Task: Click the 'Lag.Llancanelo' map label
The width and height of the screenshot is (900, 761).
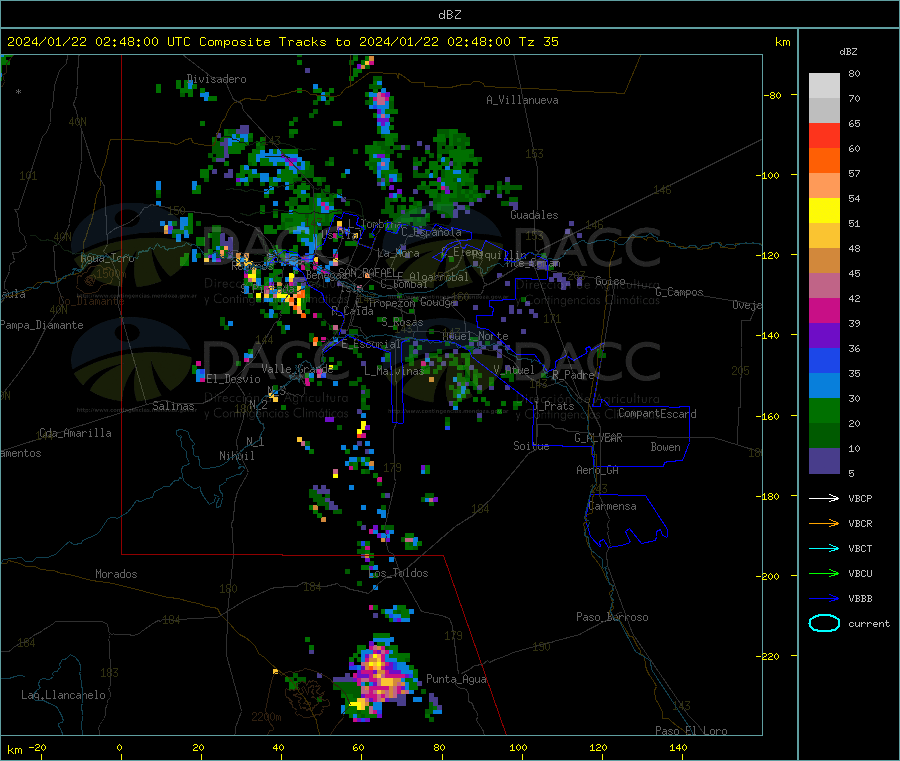Action: [64, 695]
